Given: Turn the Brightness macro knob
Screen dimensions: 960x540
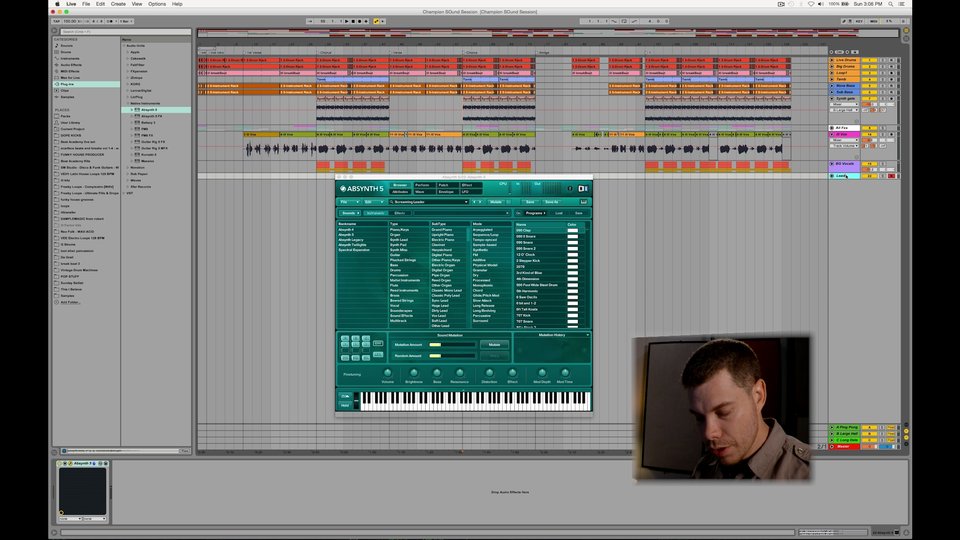Looking at the screenshot, I should 414,373.
